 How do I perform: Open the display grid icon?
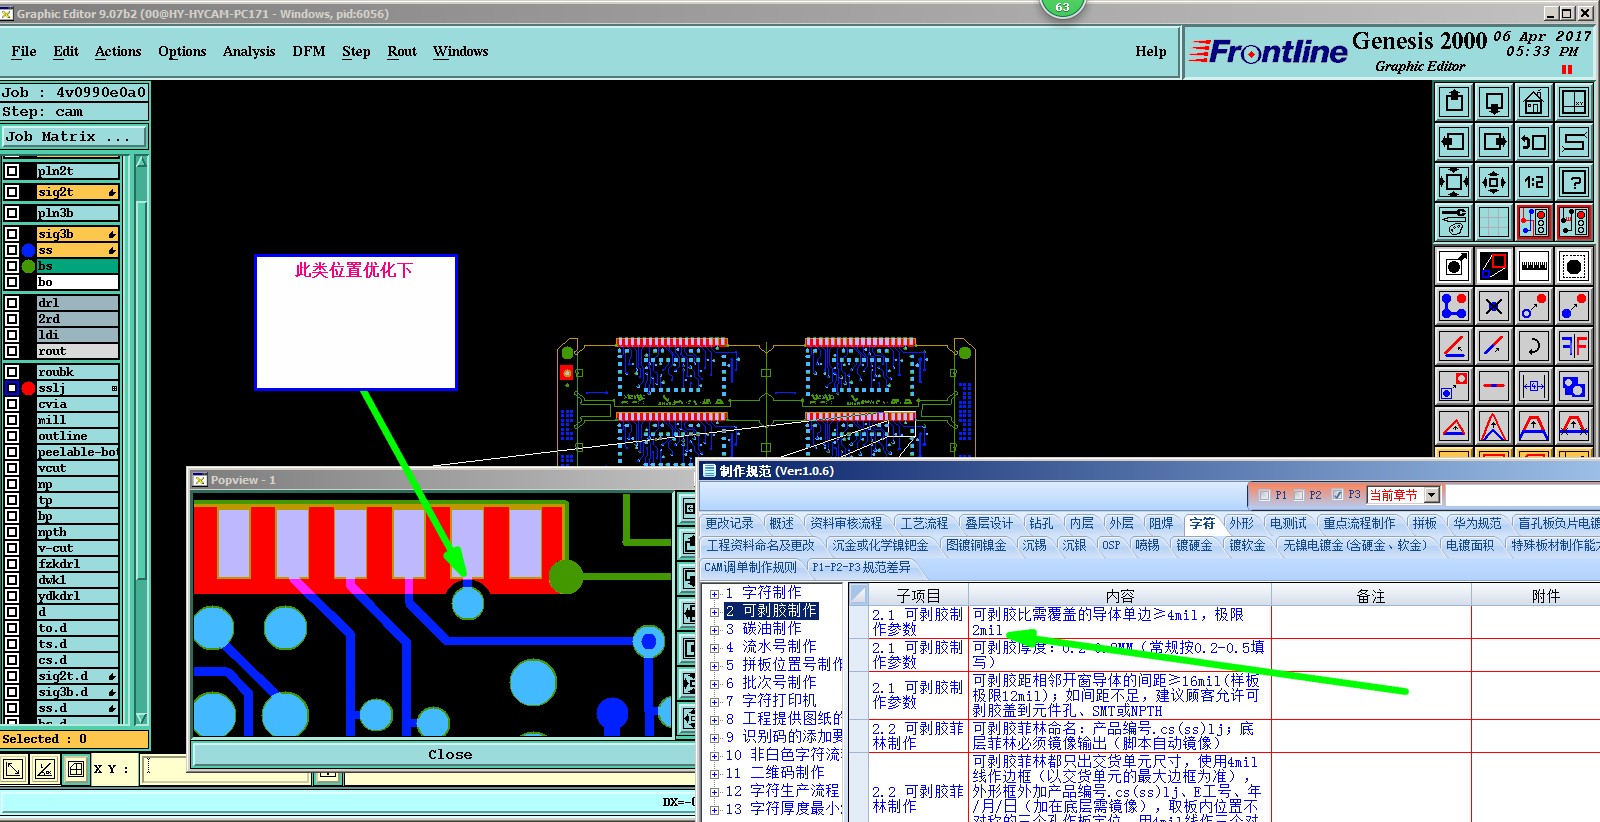coord(1494,222)
